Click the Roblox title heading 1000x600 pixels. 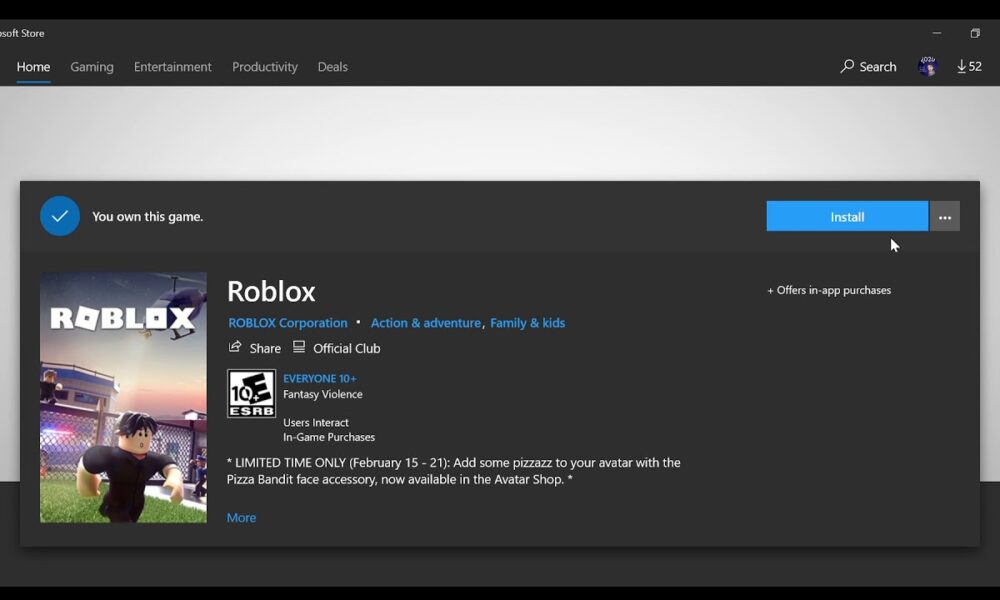271,291
